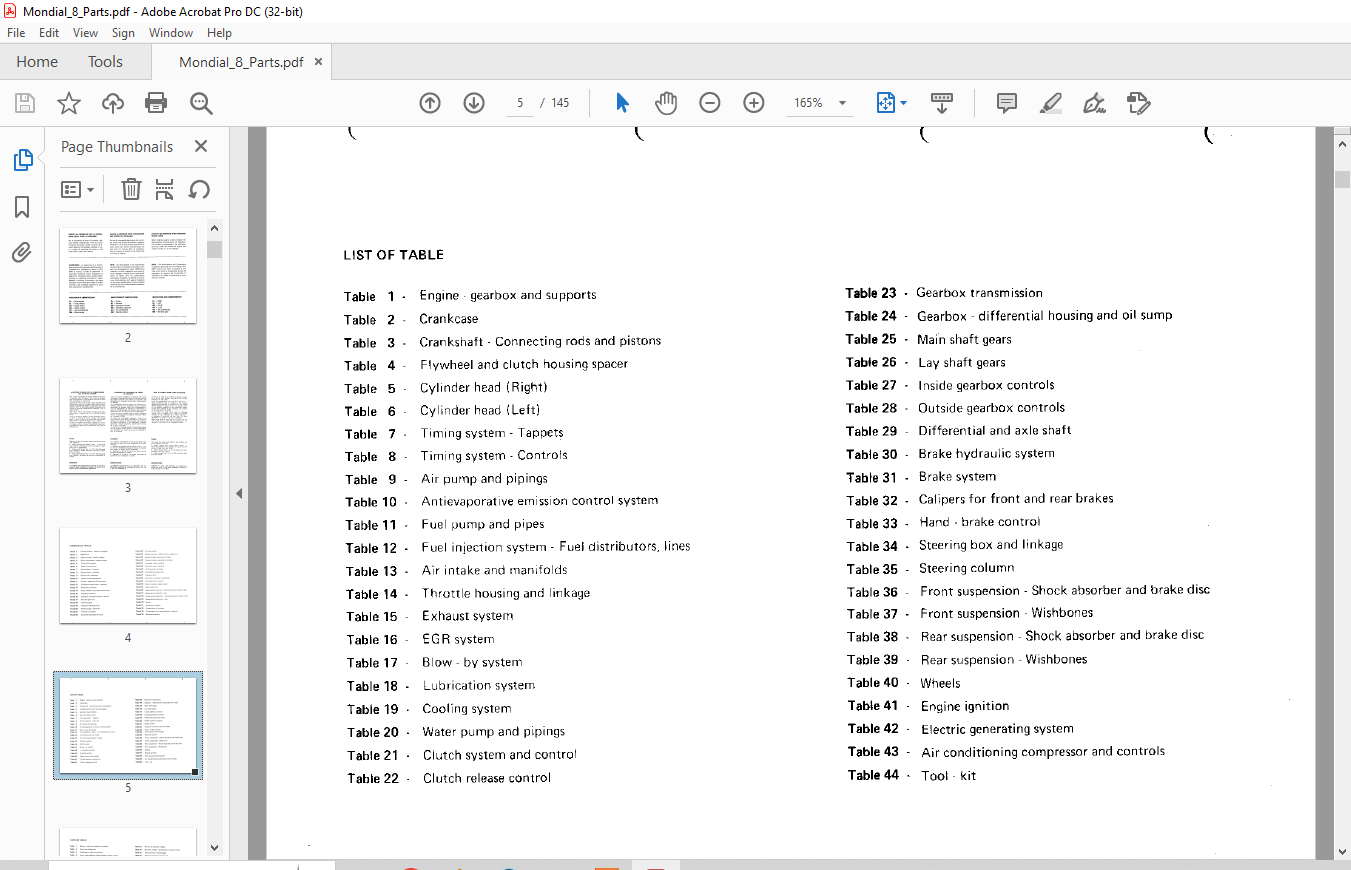Rotate pages in the thumbnails panel
This screenshot has width=1351, height=870.
click(199, 190)
